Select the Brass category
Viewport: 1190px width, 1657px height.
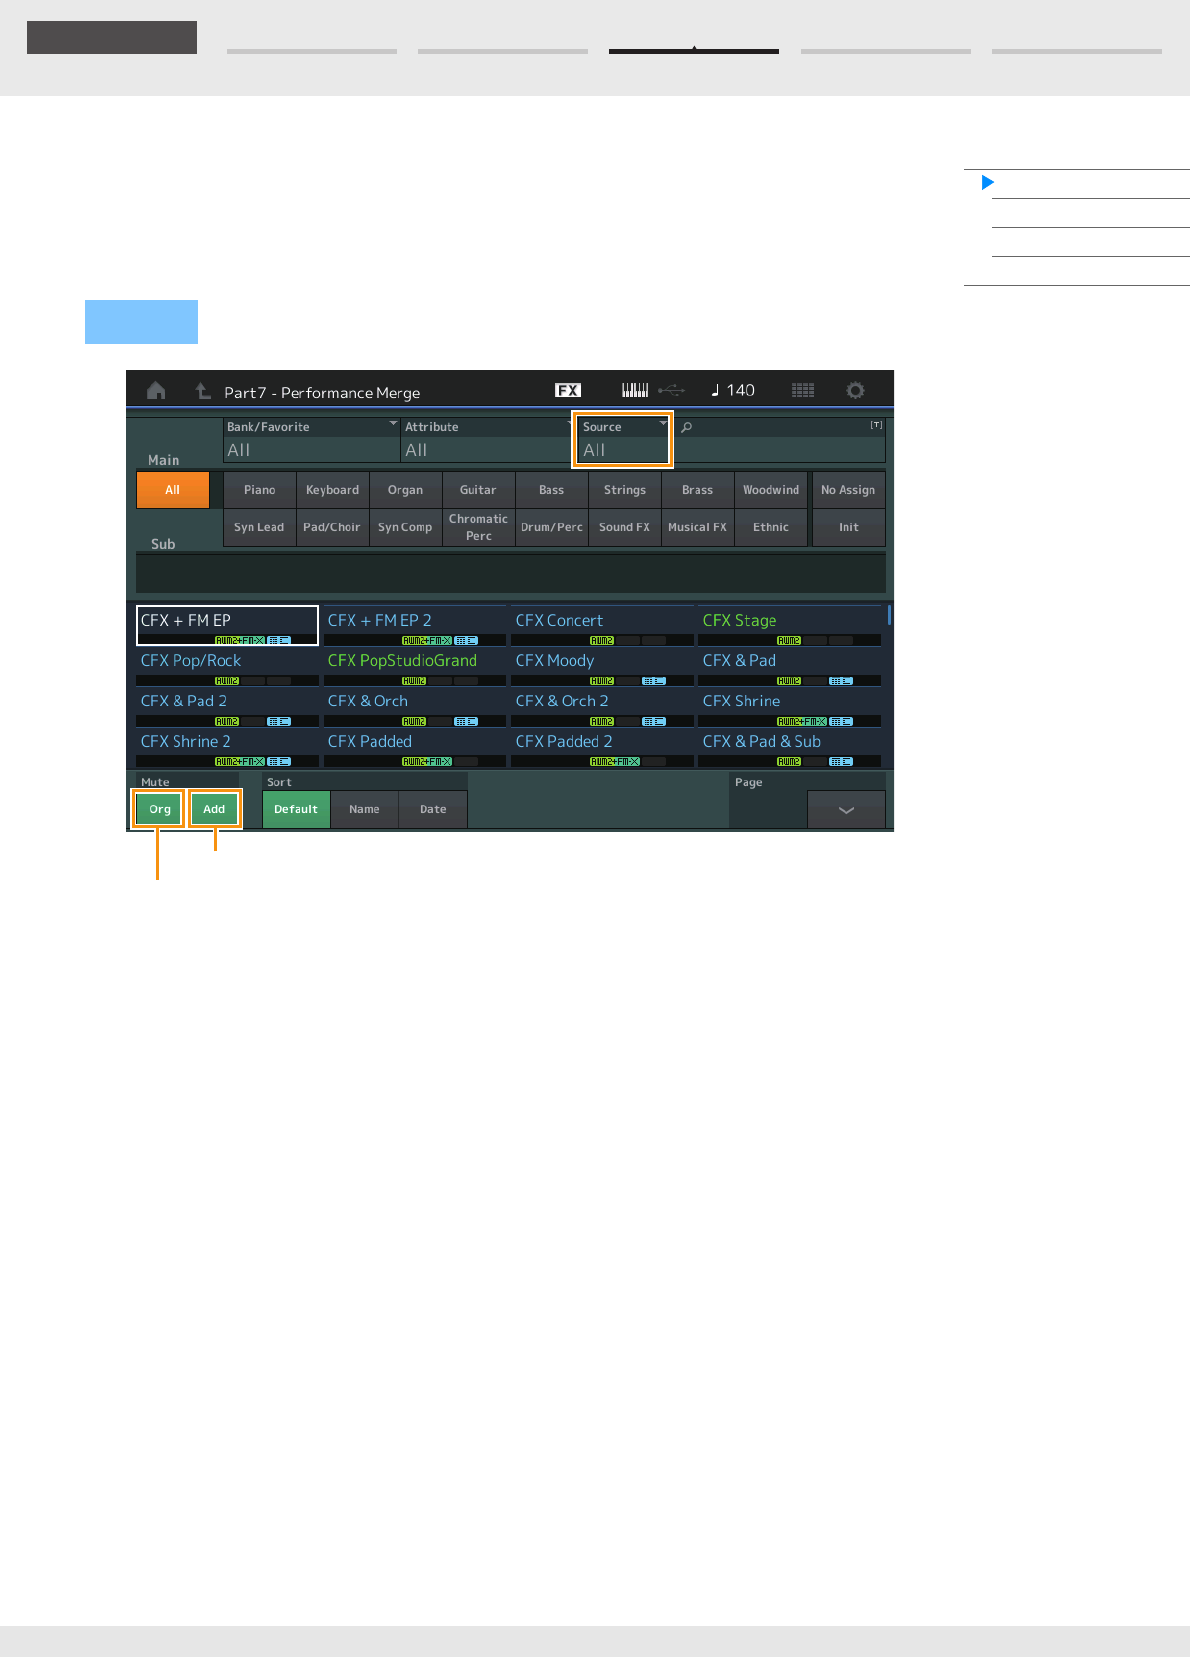[698, 490]
